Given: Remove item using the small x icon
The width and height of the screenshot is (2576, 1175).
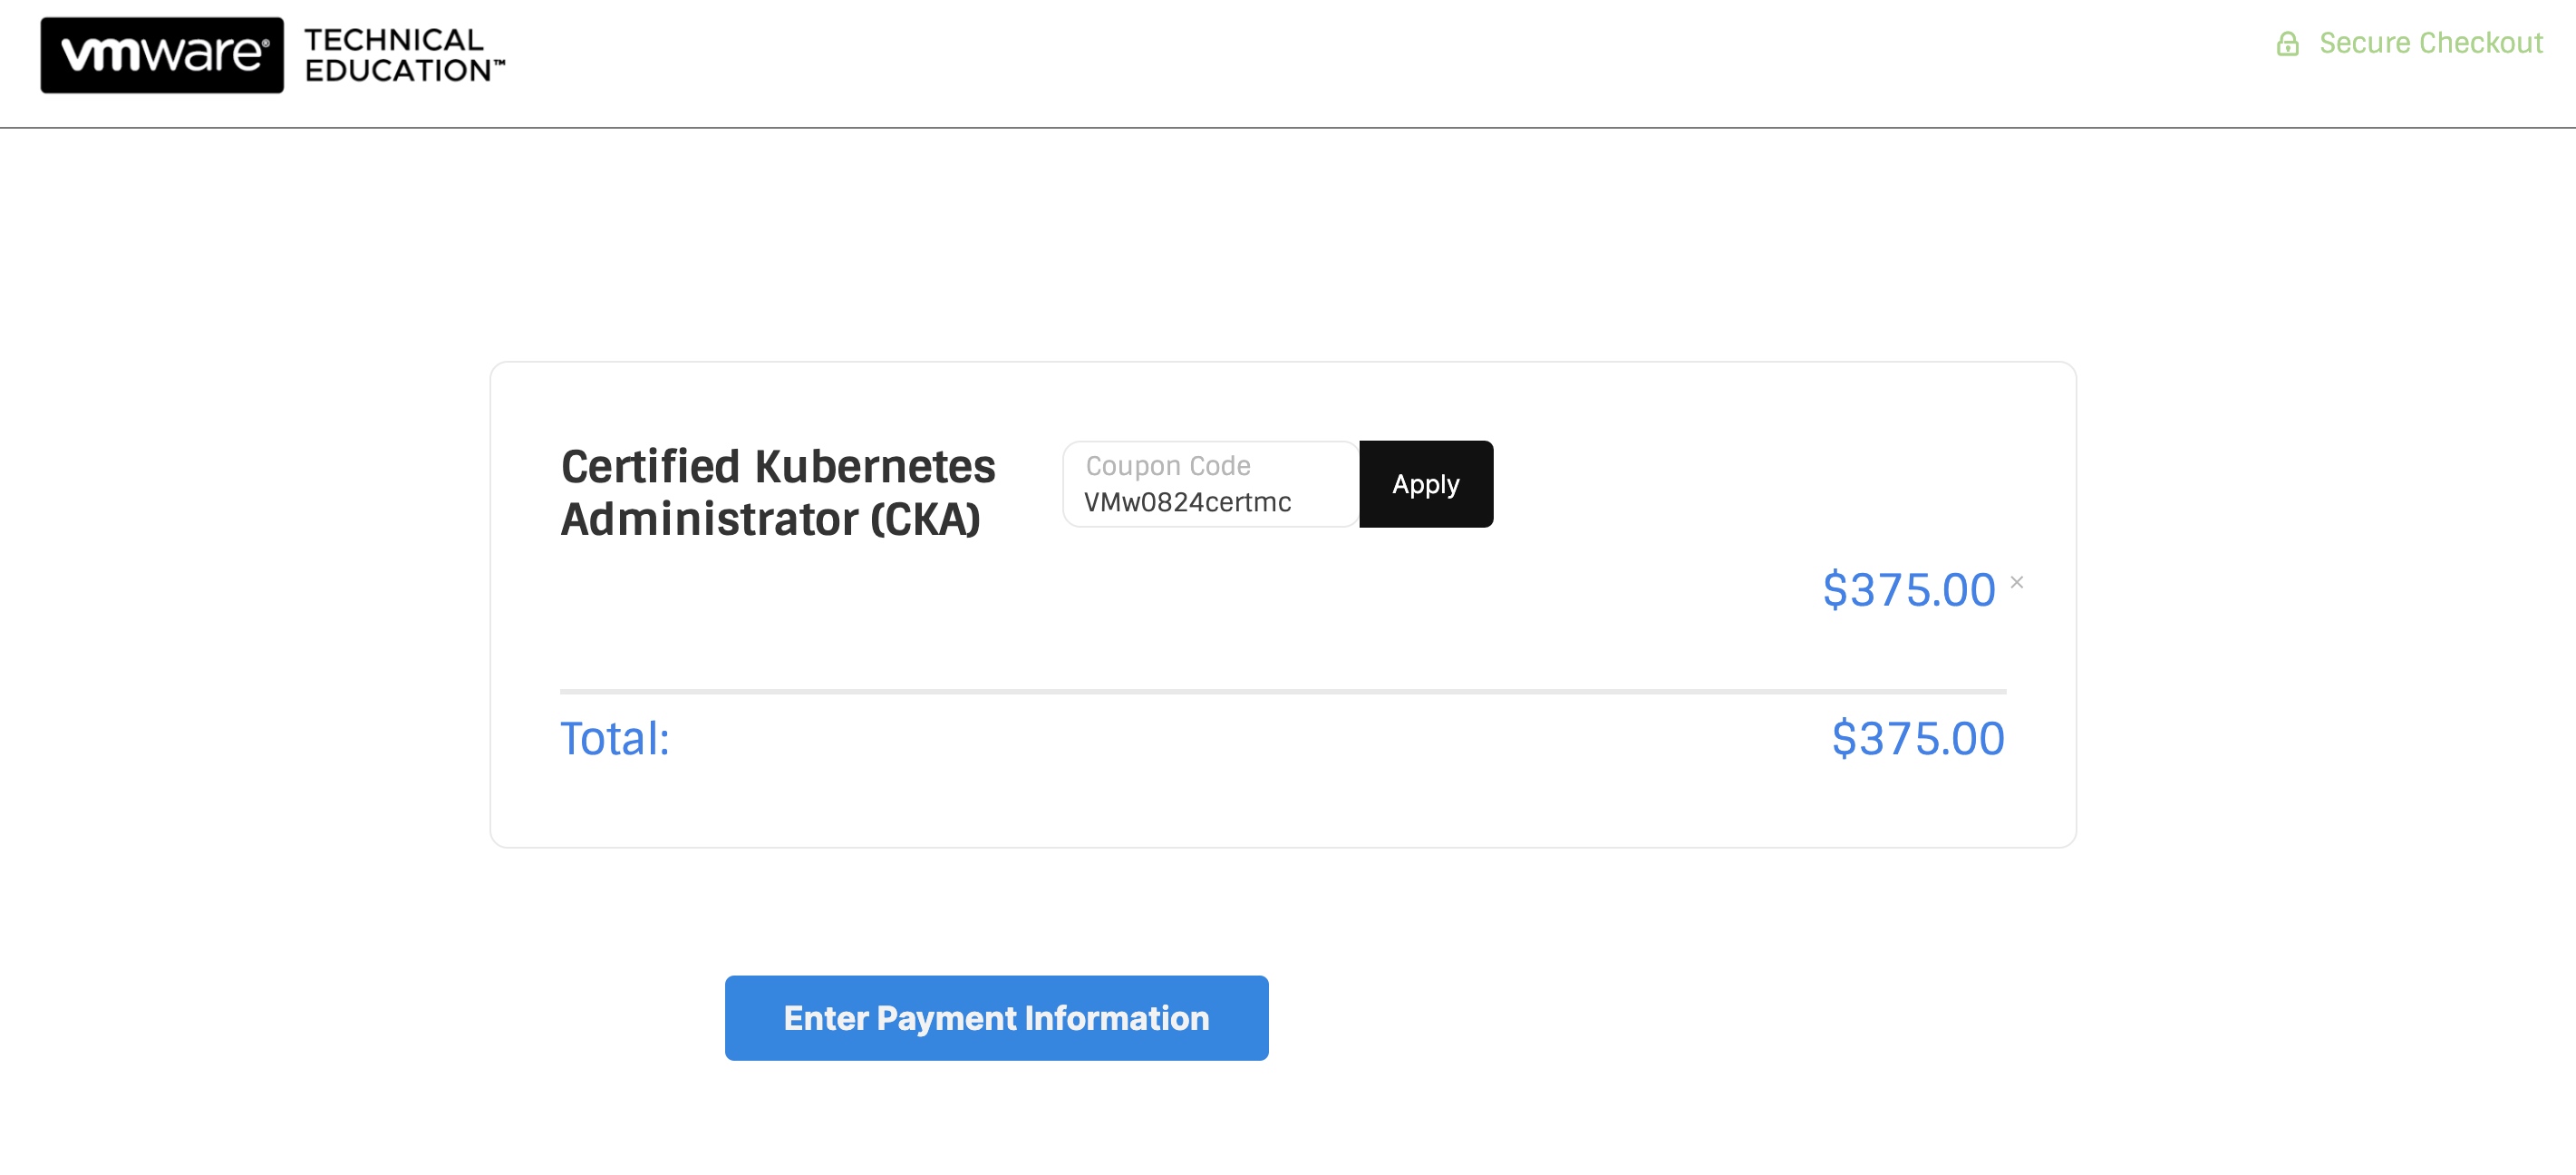Looking at the screenshot, I should pos(2017,582).
